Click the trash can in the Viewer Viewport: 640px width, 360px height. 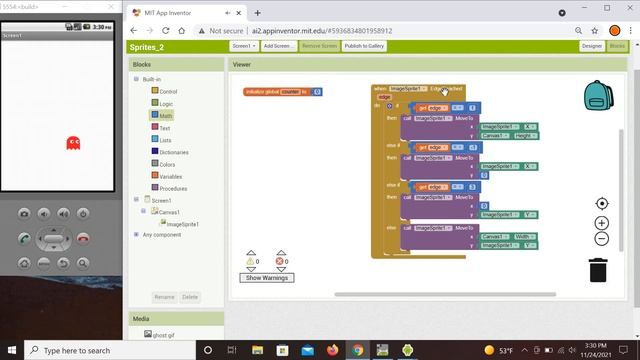click(598, 270)
